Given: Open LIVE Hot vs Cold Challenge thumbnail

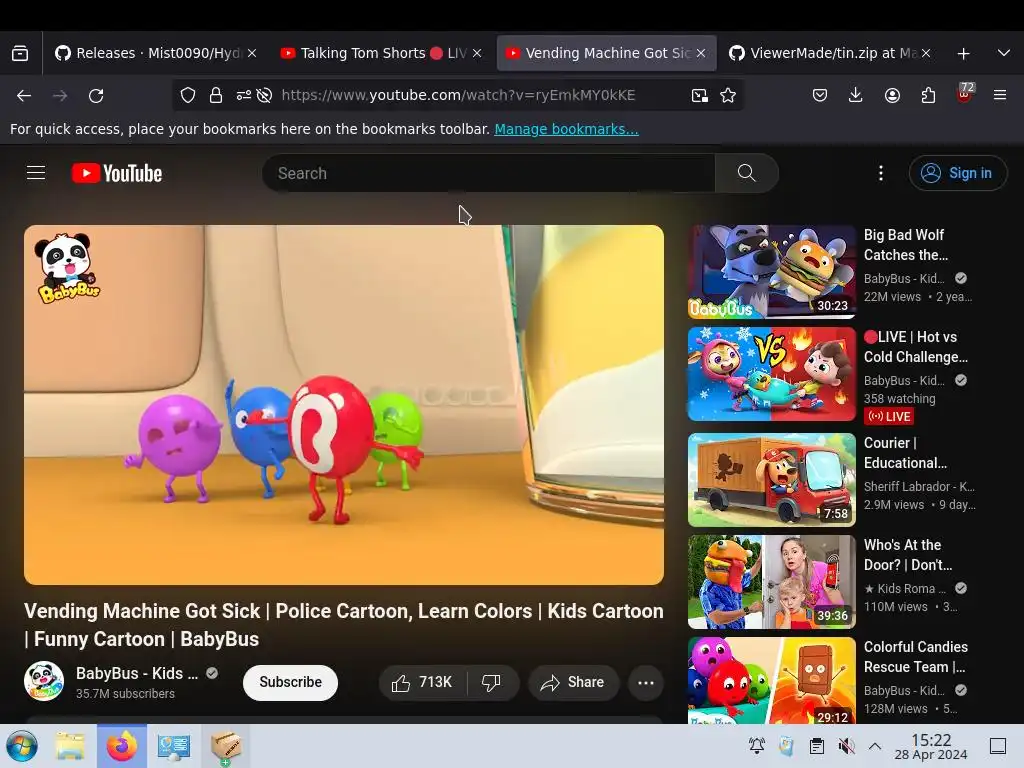Looking at the screenshot, I should pos(771,374).
